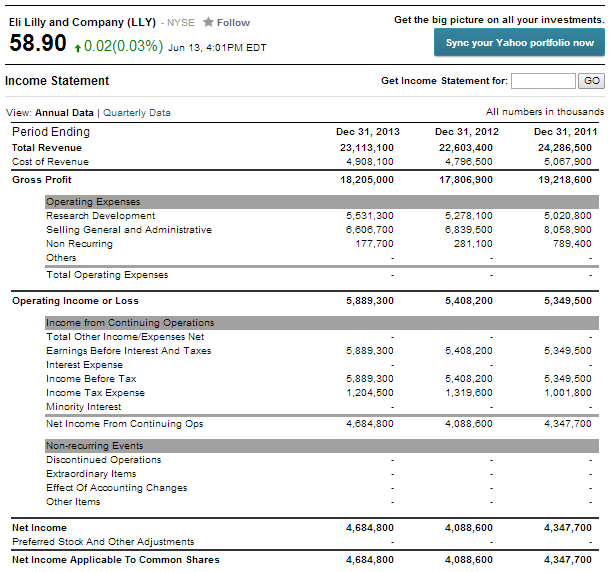612x572 pixels.
Task: Click Income from Continuing Operations header
Action: point(322,323)
